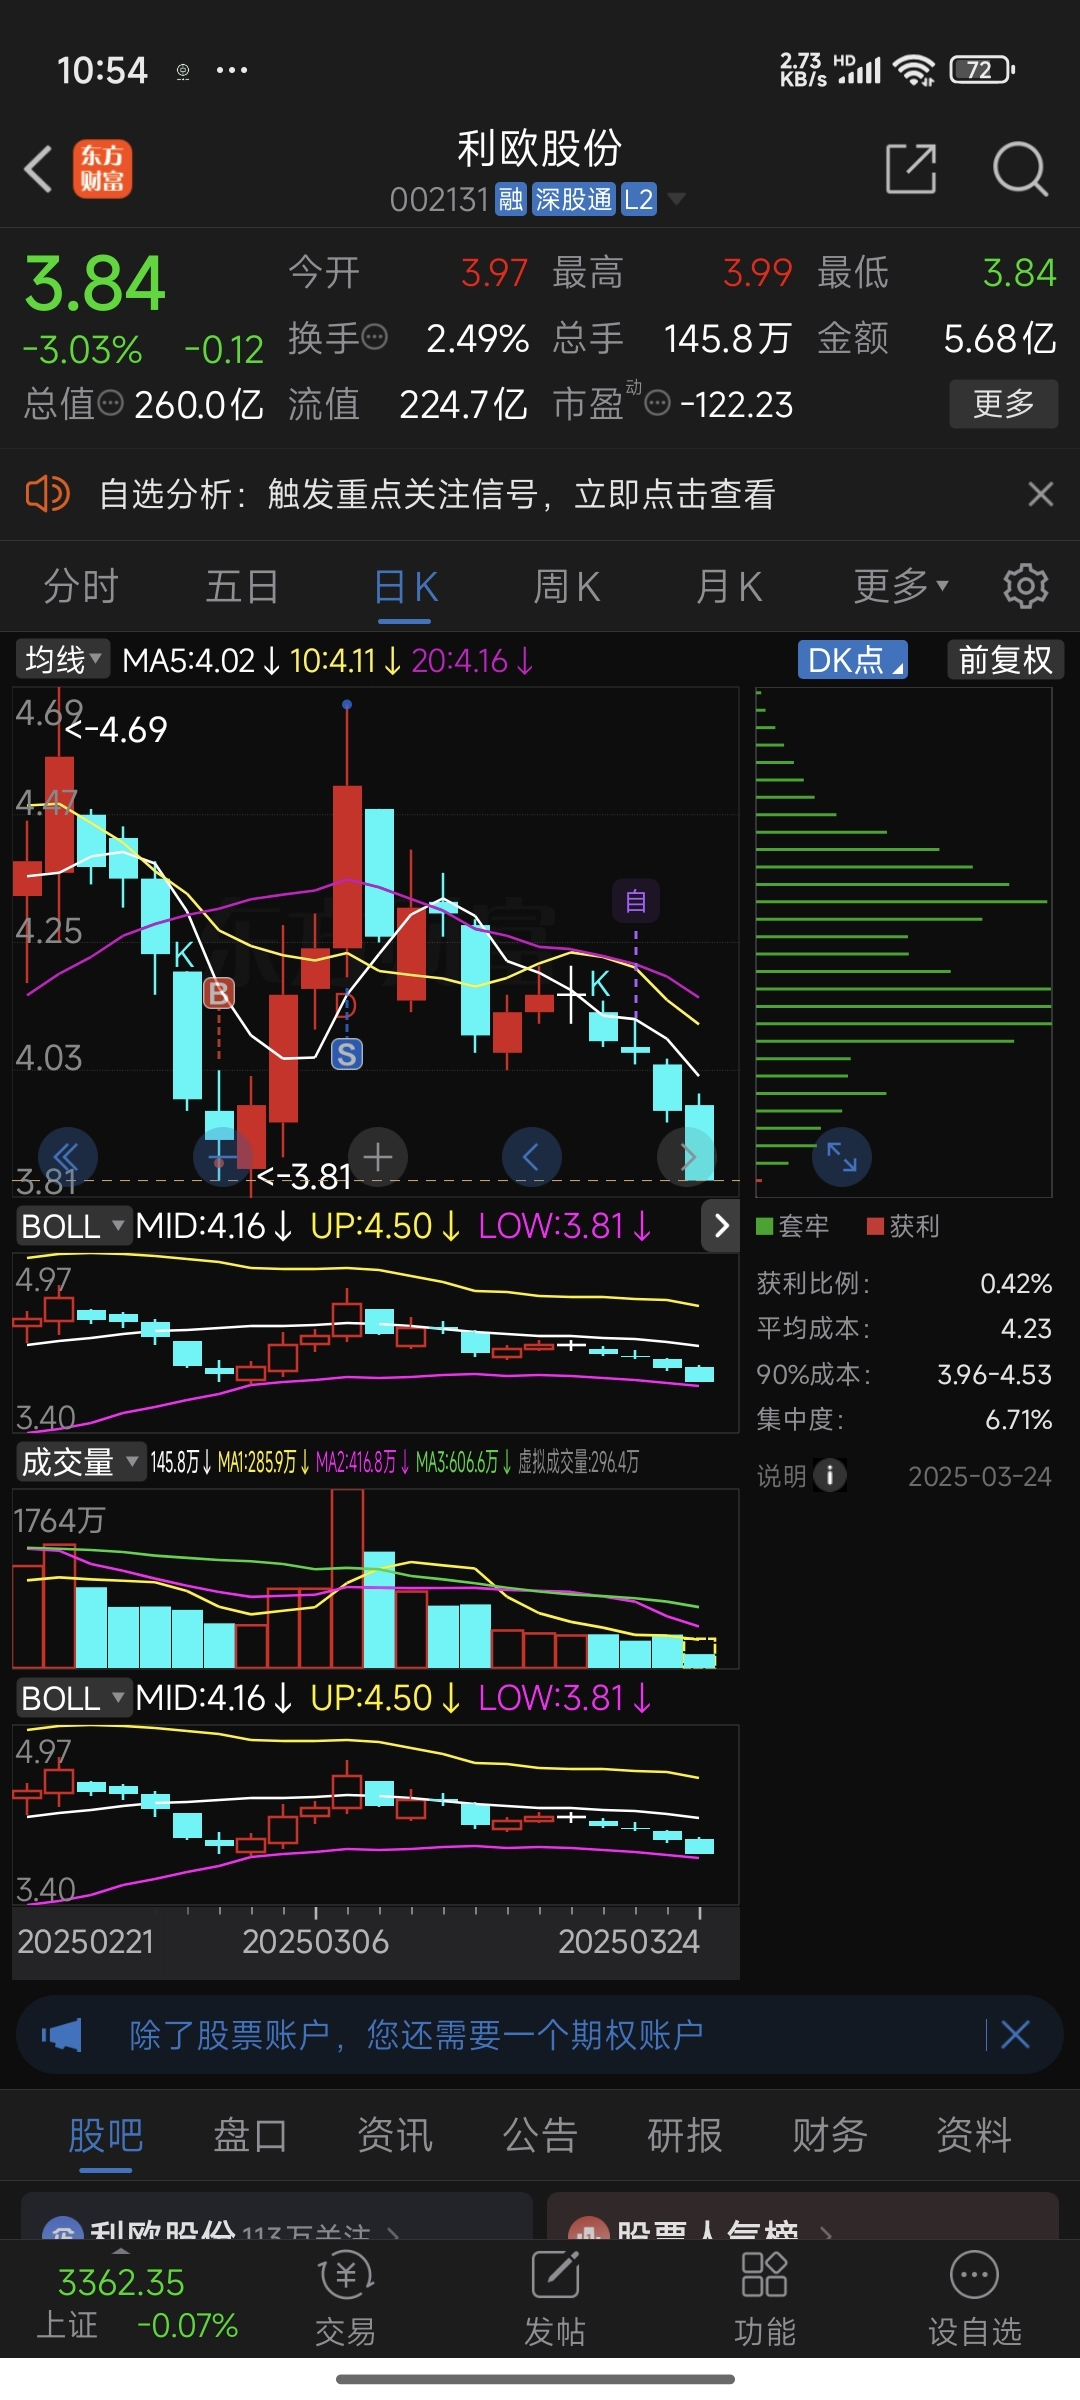Move chart one step left
The height and width of the screenshot is (2400, 1080).
[531, 1158]
